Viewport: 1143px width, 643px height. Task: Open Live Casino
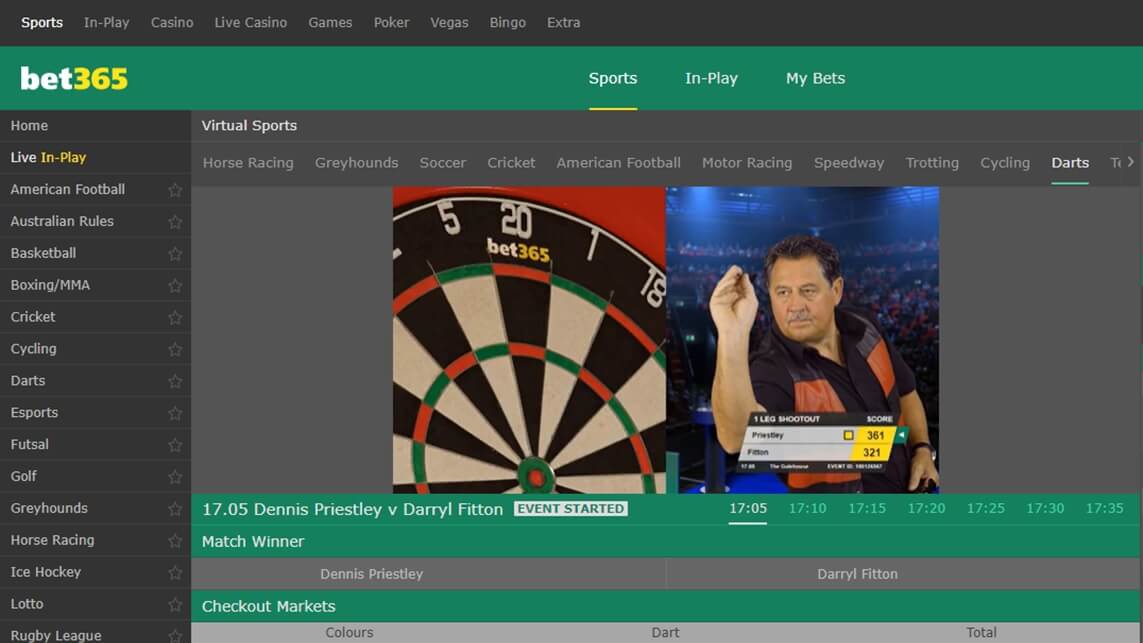pyautogui.click(x=251, y=23)
